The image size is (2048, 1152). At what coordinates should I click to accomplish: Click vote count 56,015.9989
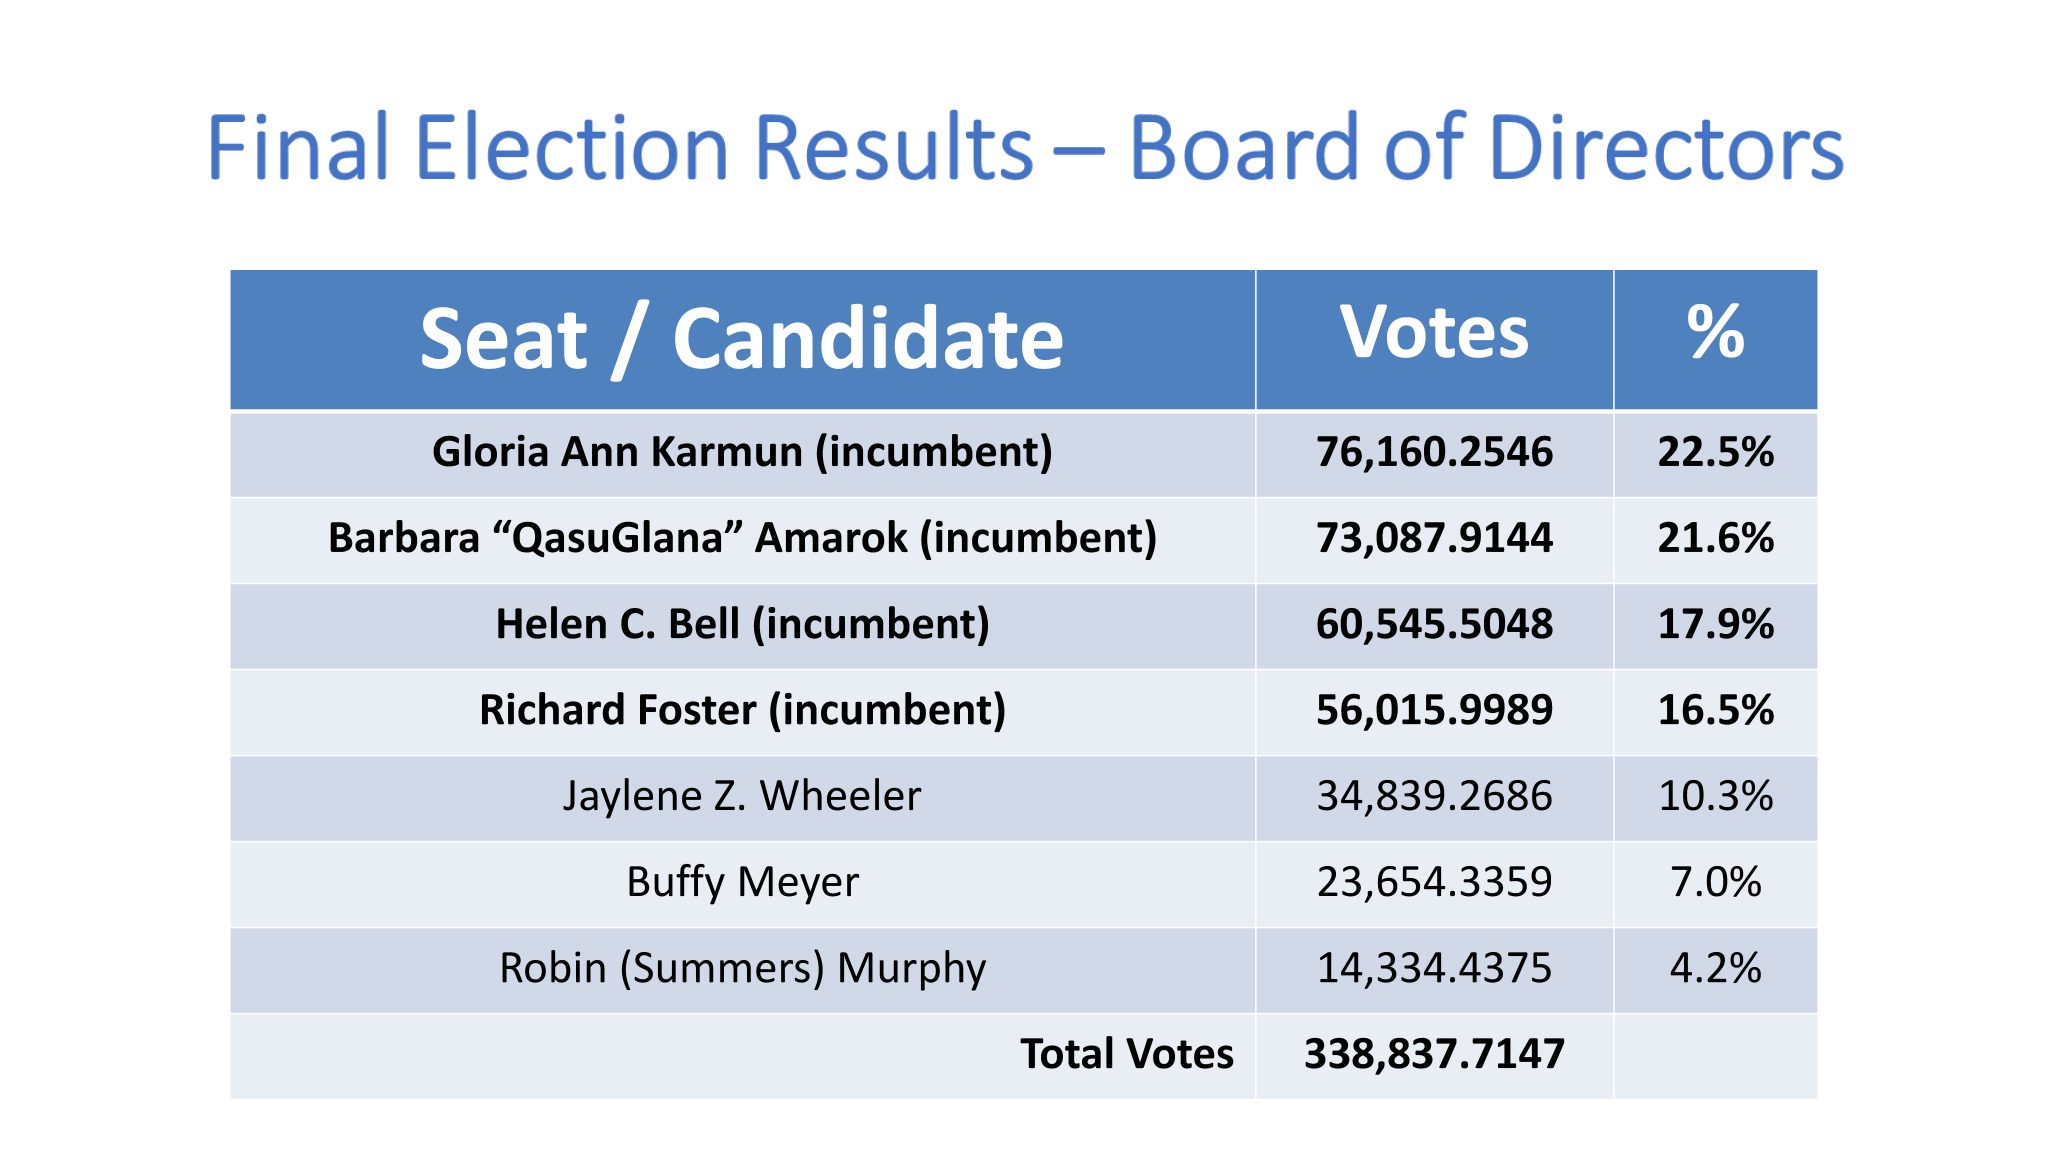coord(1434,710)
